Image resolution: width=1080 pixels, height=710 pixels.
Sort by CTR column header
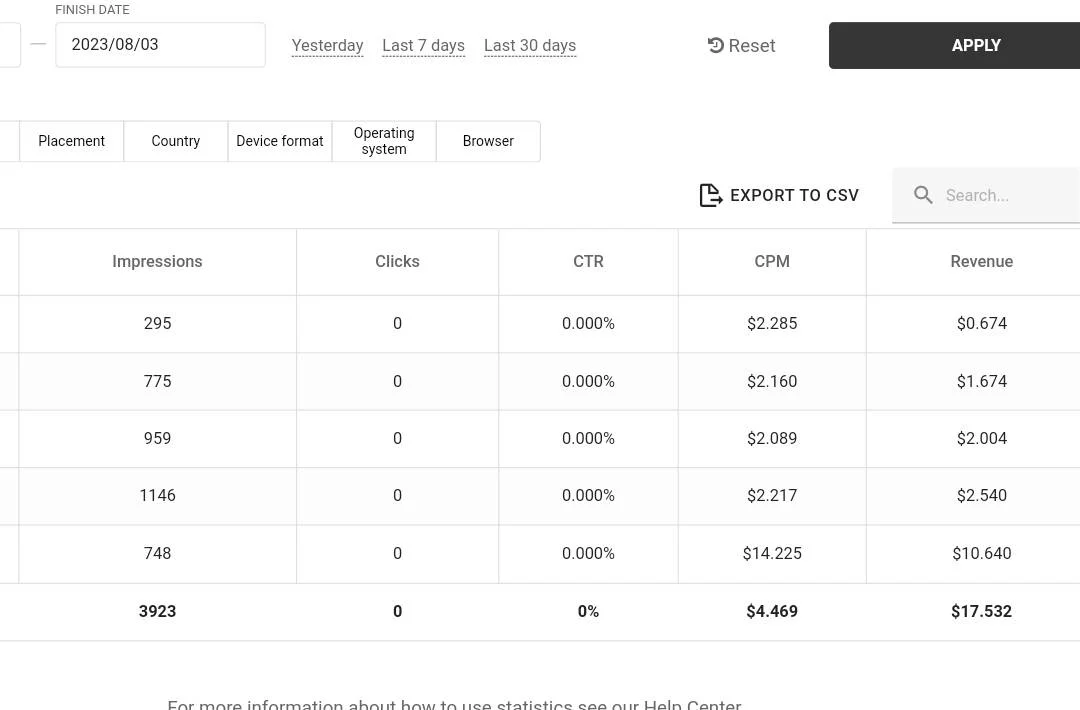[x=588, y=262]
